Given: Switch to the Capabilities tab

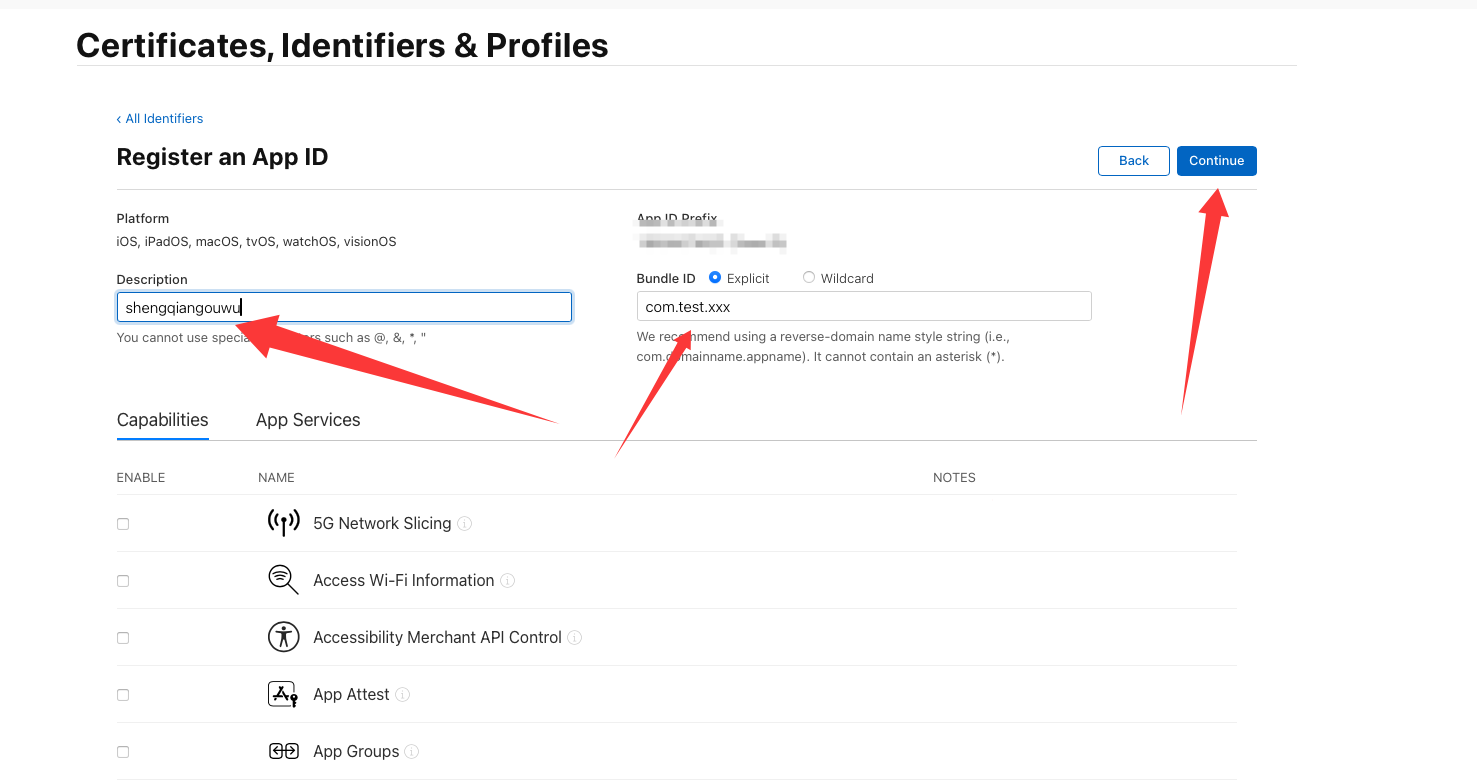Looking at the screenshot, I should (x=163, y=420).
